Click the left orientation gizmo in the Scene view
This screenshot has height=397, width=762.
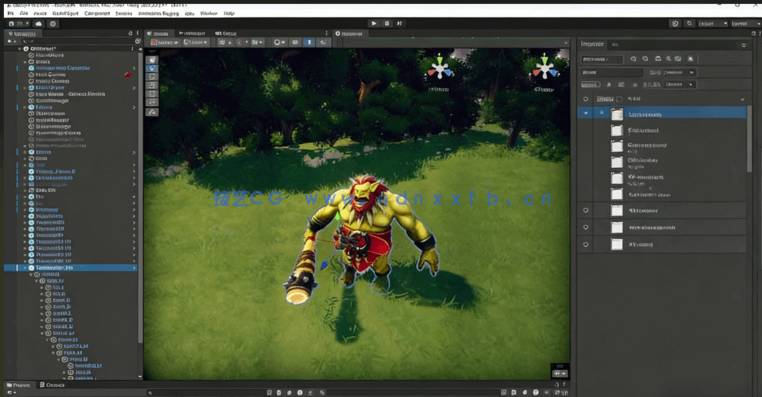pyautogui.click(x=440, y=69)
